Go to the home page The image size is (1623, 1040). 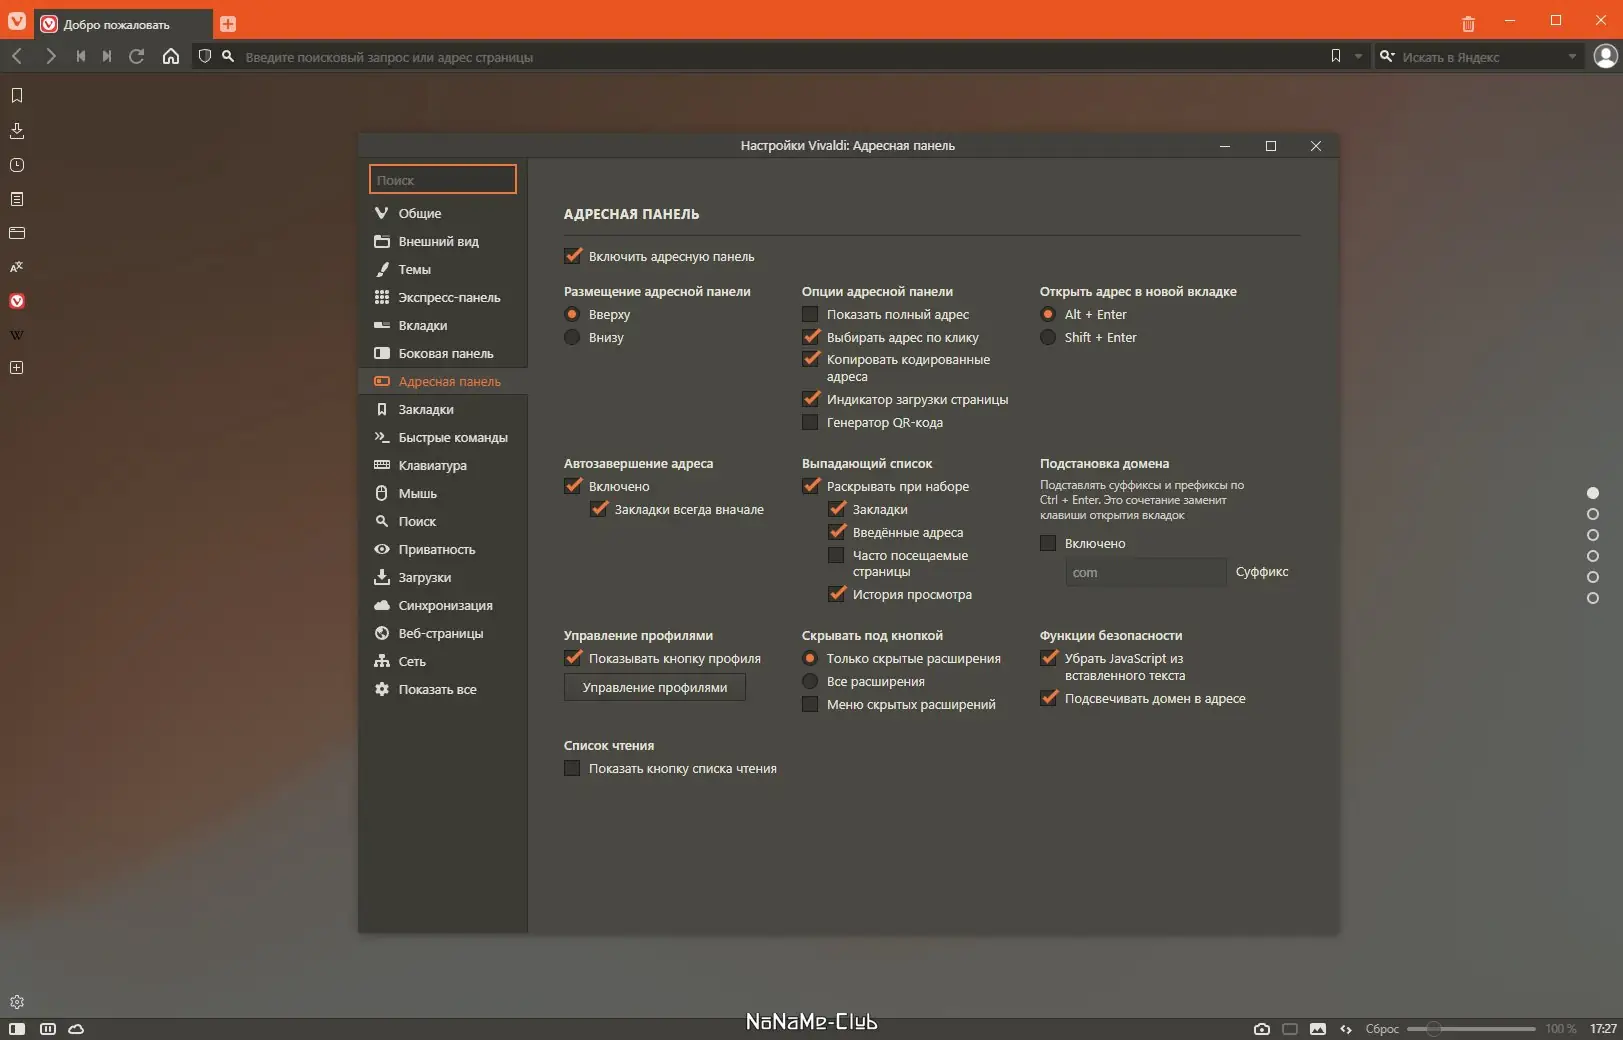171,56
